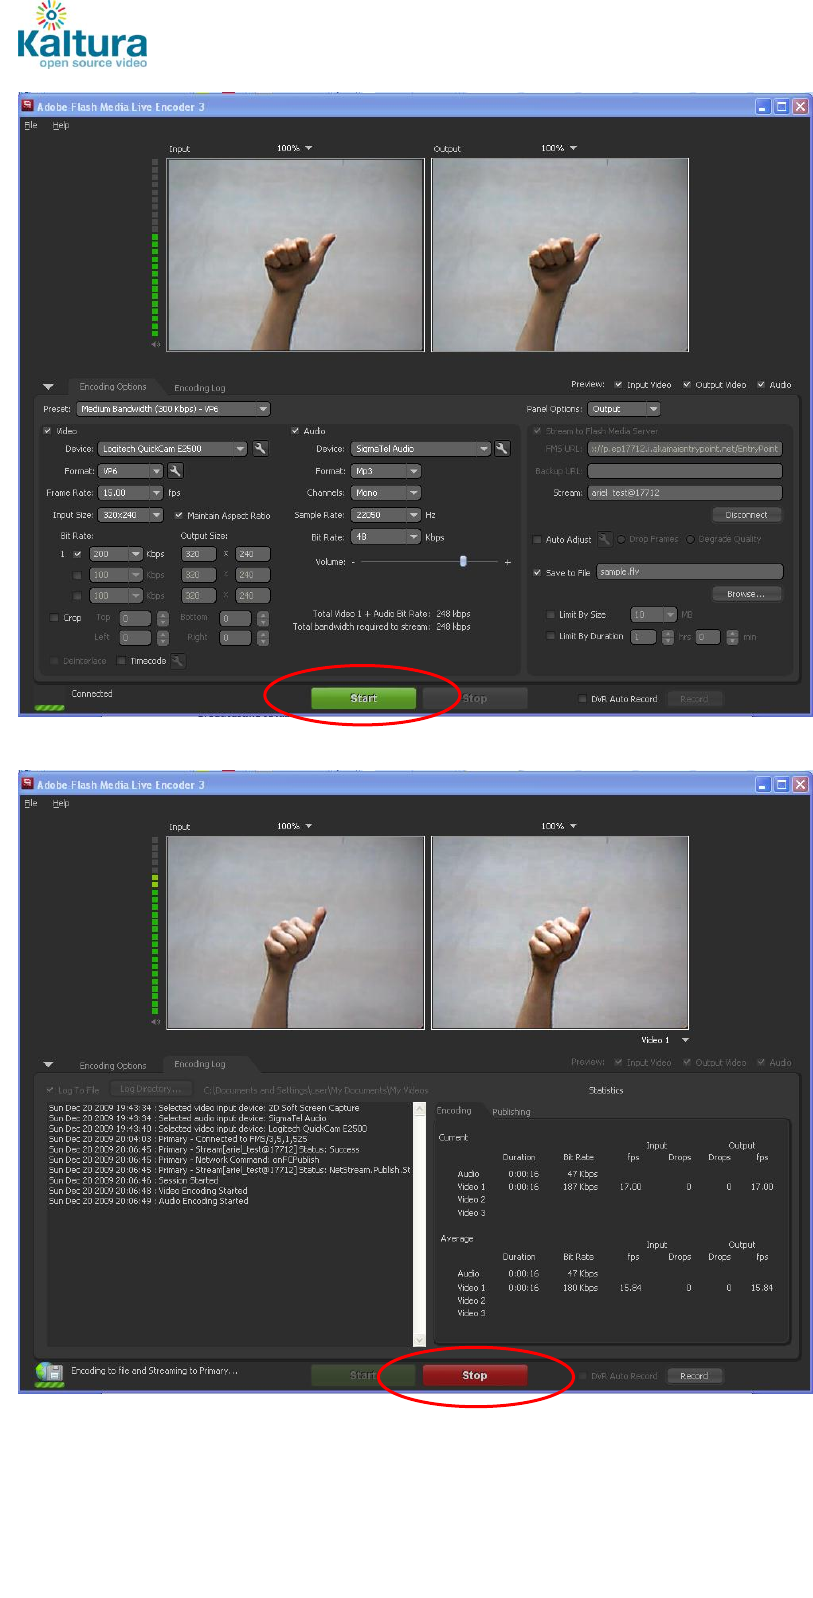Open audio Device dropdown SigmaTel Audio
The height and width of the screenshot is (1598, 813).
click(x=421, y=449)
